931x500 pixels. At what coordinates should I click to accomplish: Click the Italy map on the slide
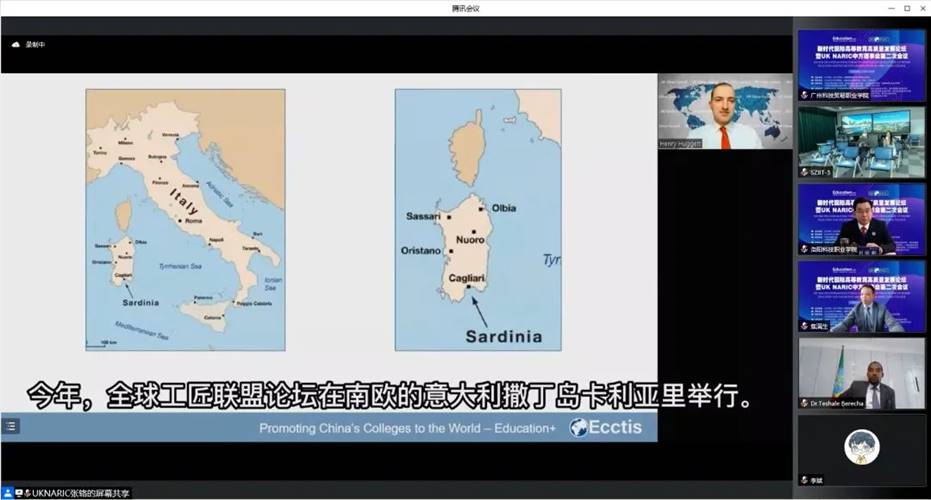(x=185, y=219)
